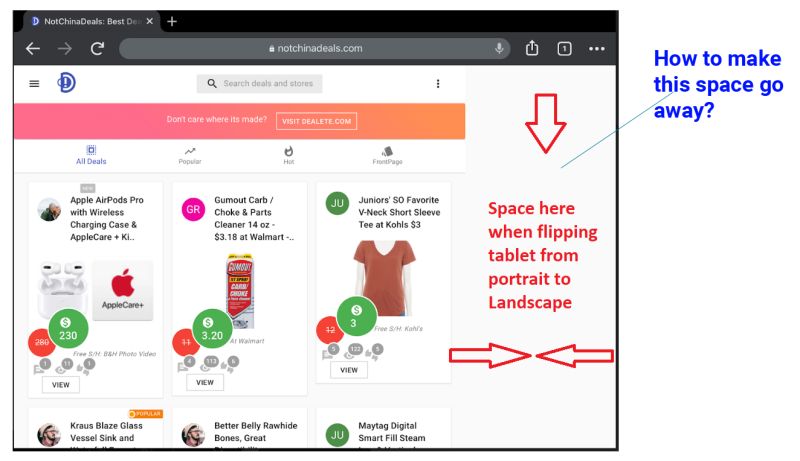Open the Juniors' SO Favorite V-Neck Tee title
The width and height of the screenshot is (800, 461).
(399, 212)
